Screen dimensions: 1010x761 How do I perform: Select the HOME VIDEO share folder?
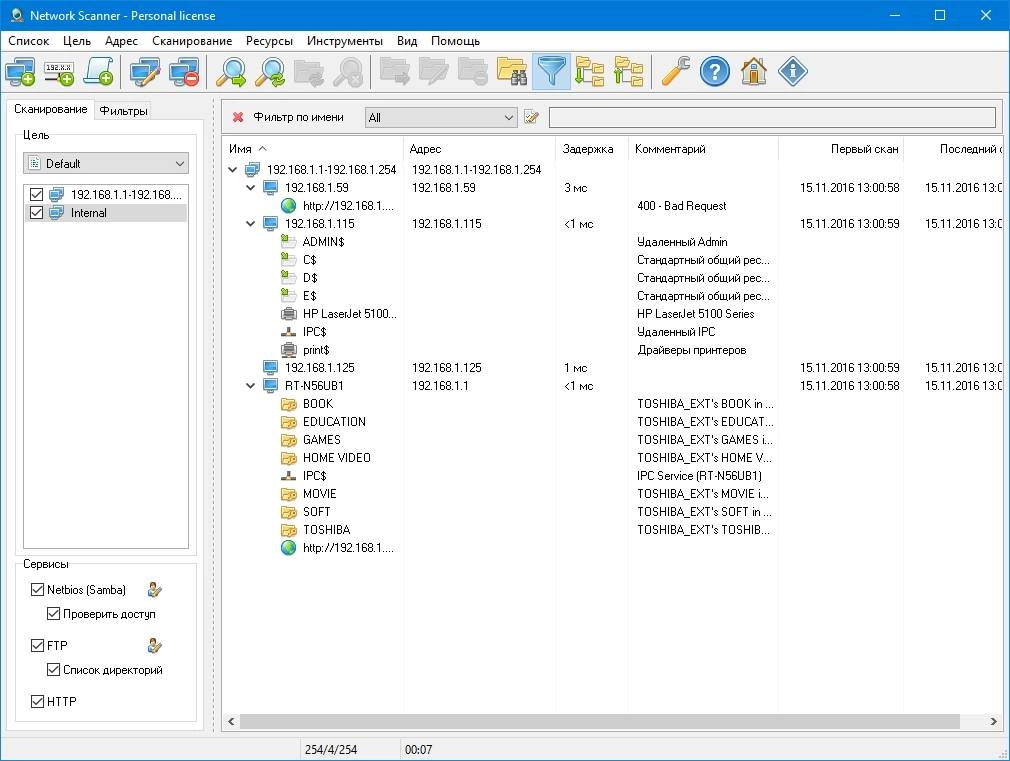[x=336, y=458]
